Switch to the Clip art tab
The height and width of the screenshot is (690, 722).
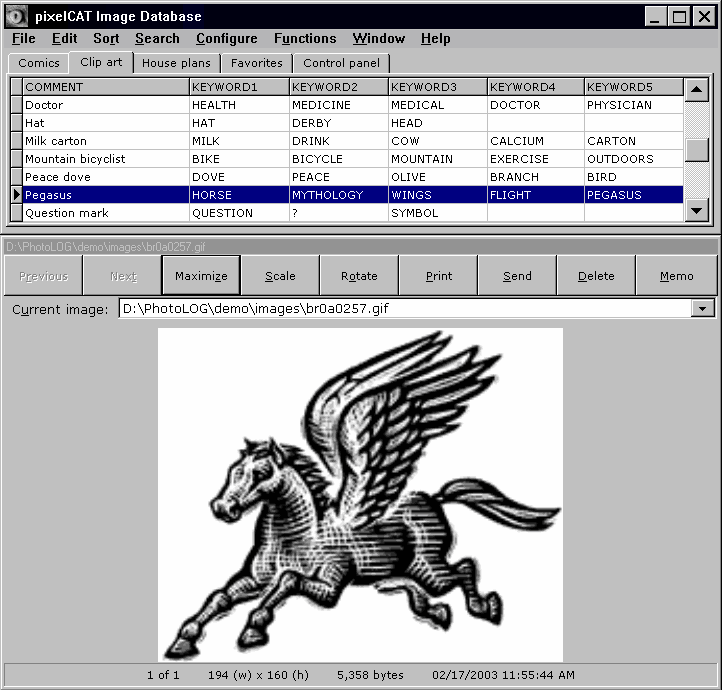coord(101,62)
